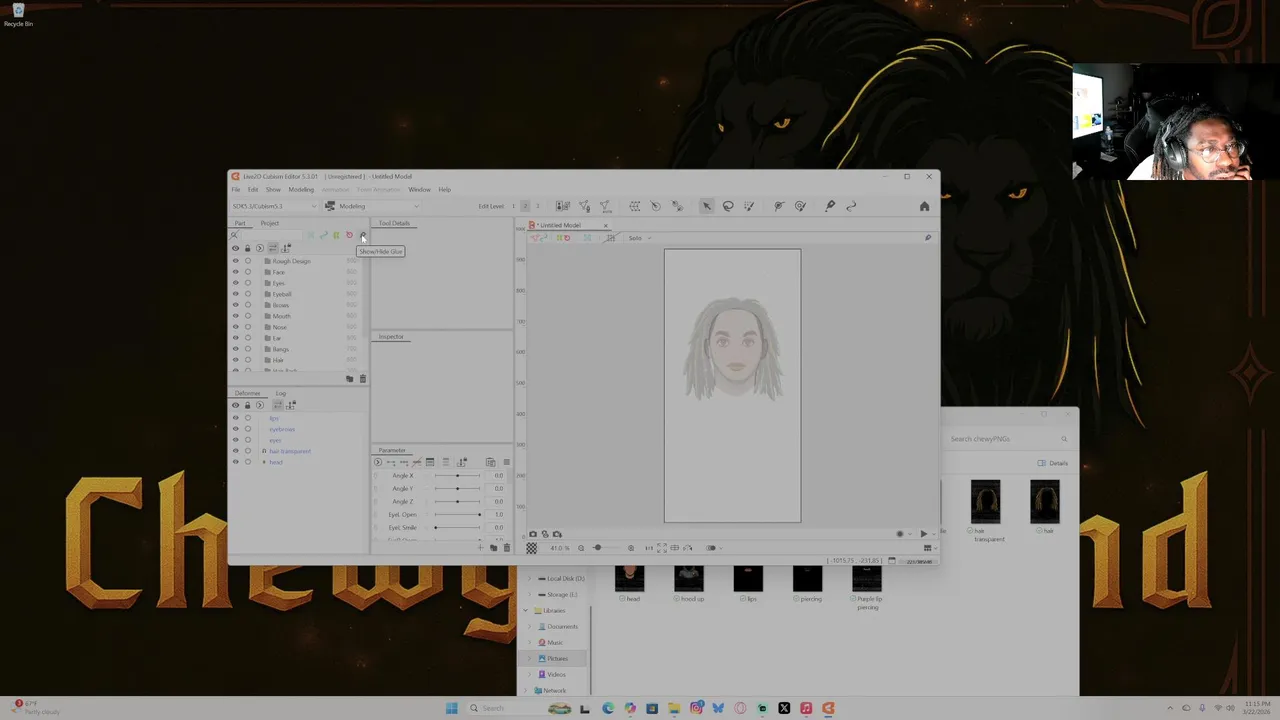
Task: Open the dropdown next to play button
Action: point(935,534)
